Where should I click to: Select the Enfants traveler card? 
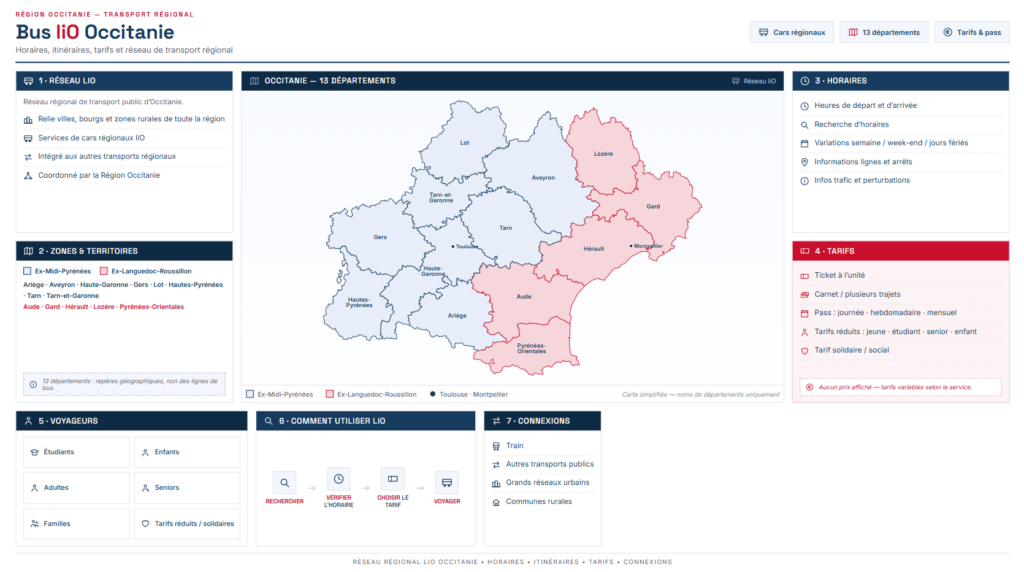pyautogui.click(x=187, y=452)
